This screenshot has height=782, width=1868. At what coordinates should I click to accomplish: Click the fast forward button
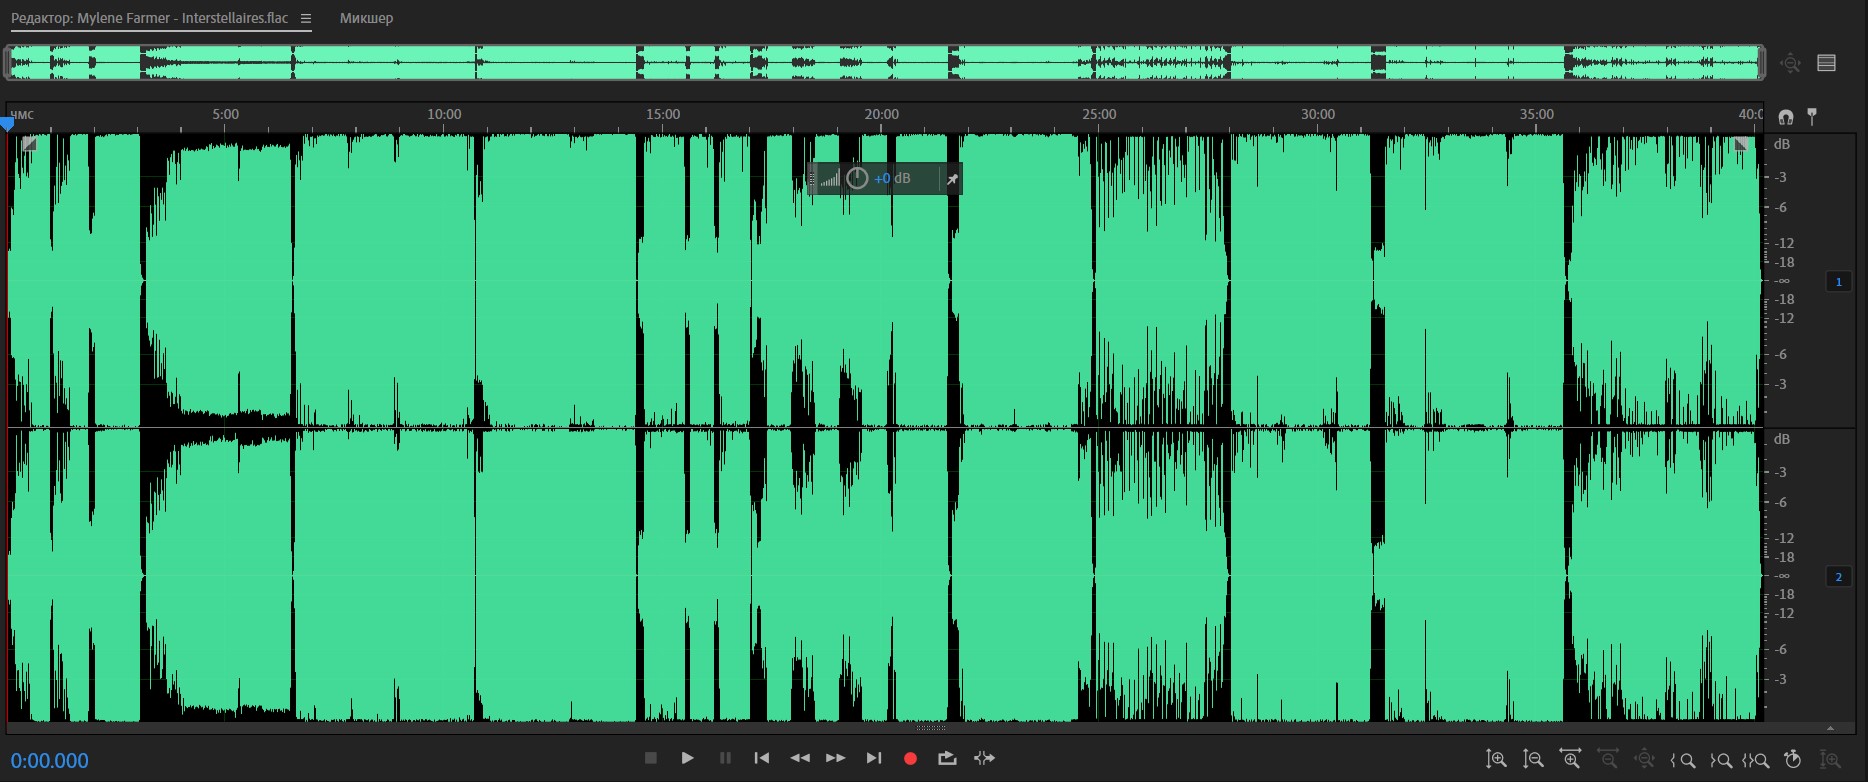[836, 759]
